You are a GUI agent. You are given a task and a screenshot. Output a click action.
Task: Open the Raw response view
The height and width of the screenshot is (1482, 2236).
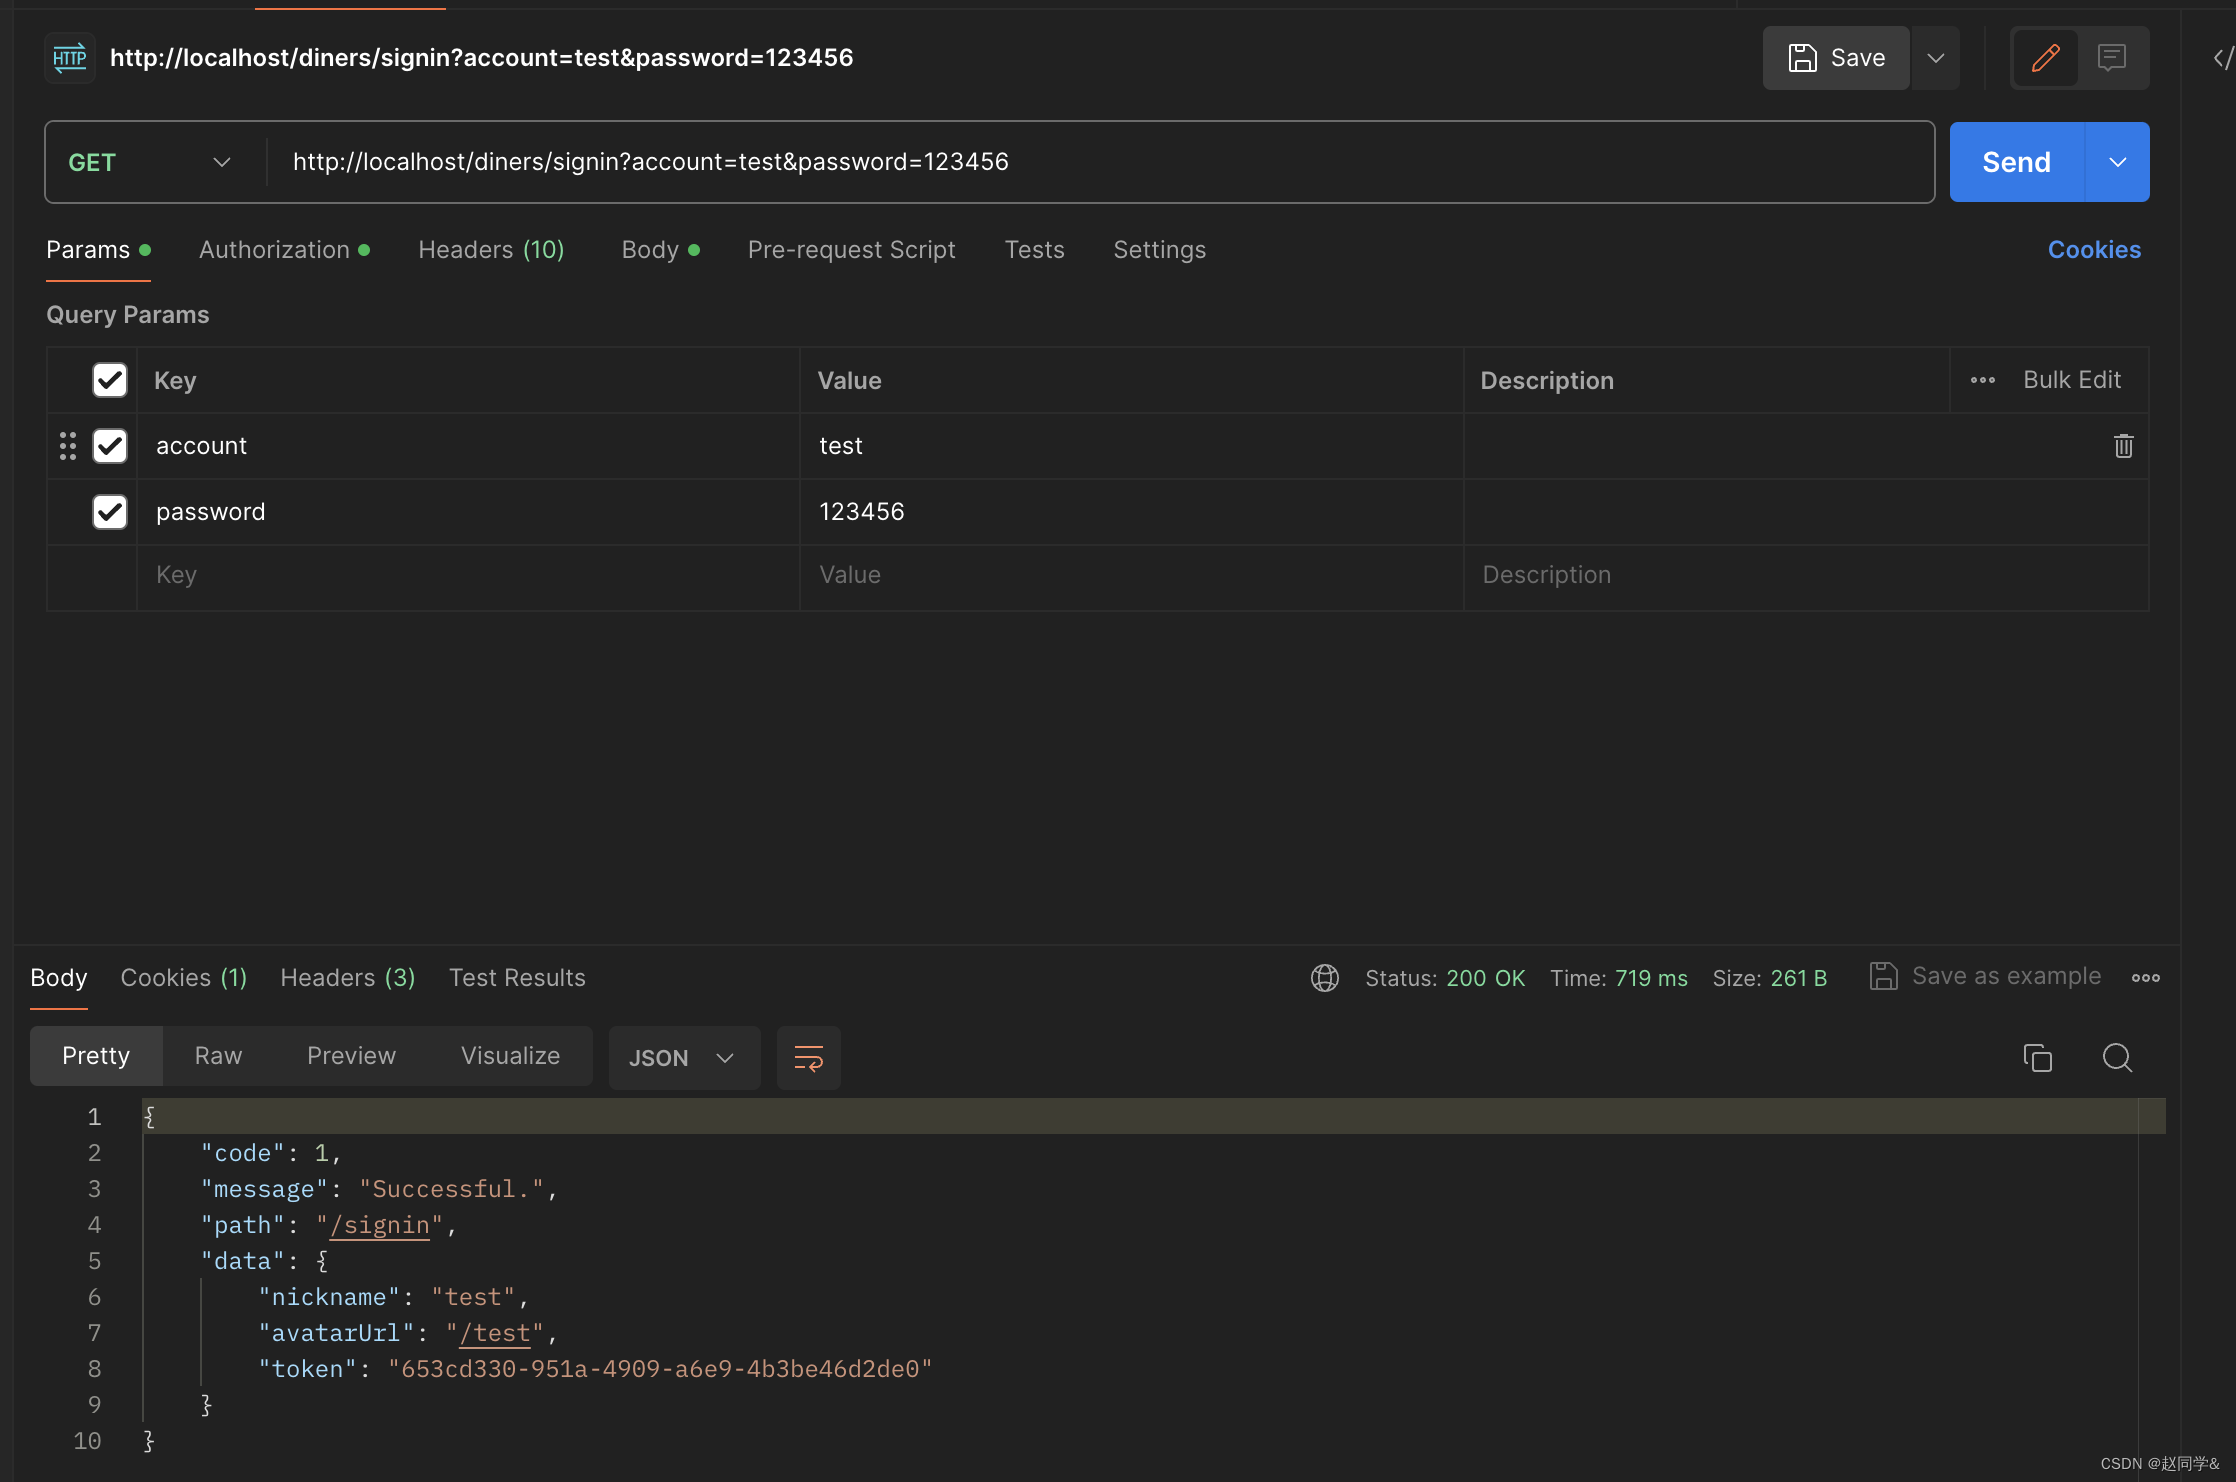click(x=218, y=1056)
